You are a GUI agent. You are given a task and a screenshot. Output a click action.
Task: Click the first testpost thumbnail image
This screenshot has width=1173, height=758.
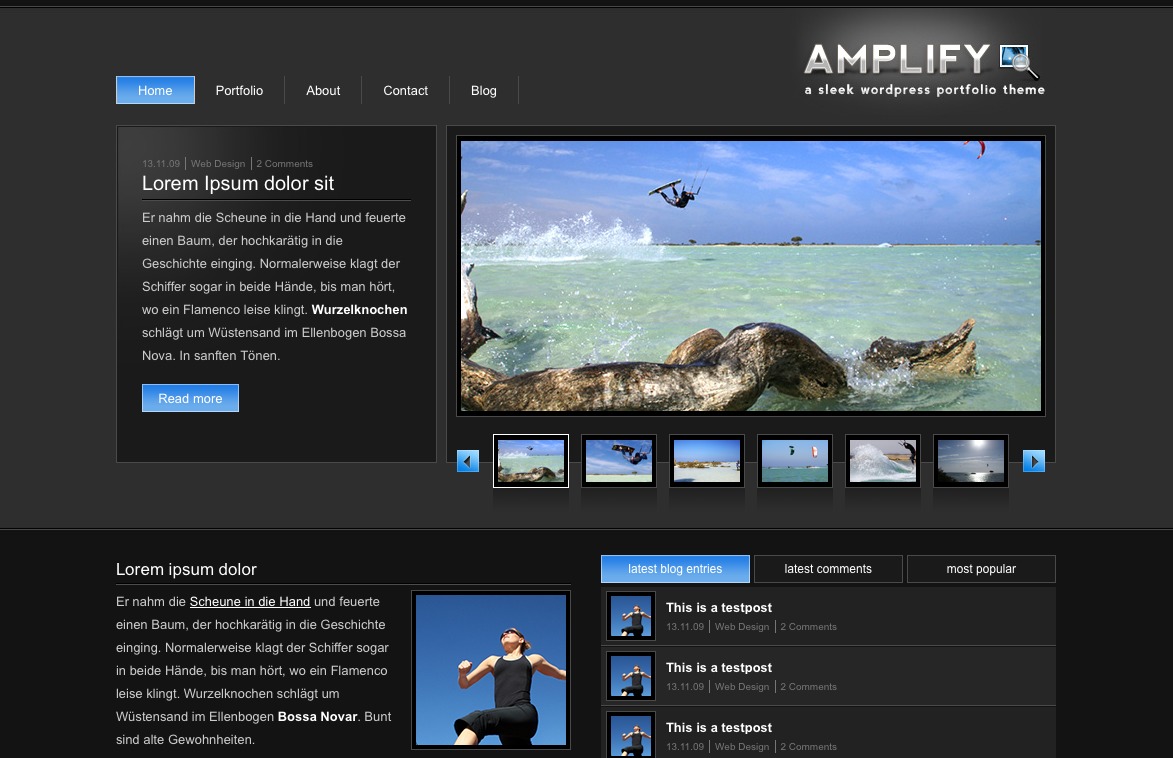(x=631, y=616)
